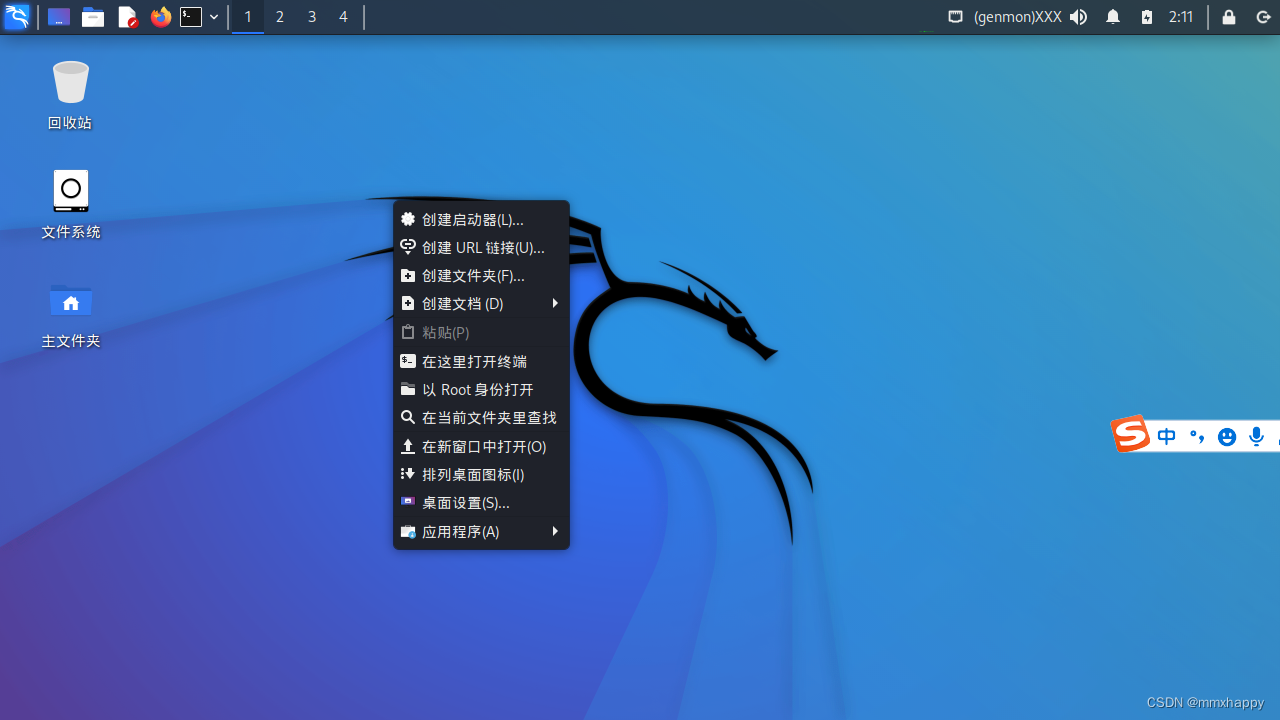Open 桌面设置(S)... from context menu

point(481,502)
